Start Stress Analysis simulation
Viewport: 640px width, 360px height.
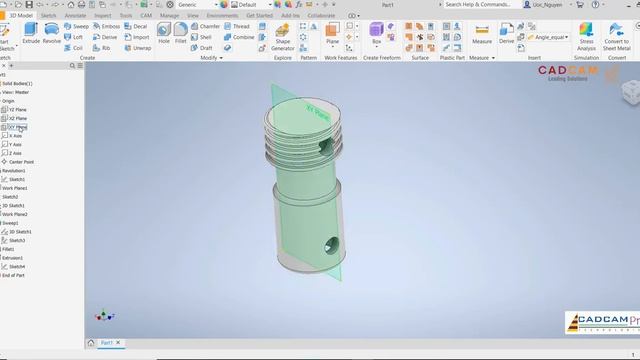coord(587,37)
